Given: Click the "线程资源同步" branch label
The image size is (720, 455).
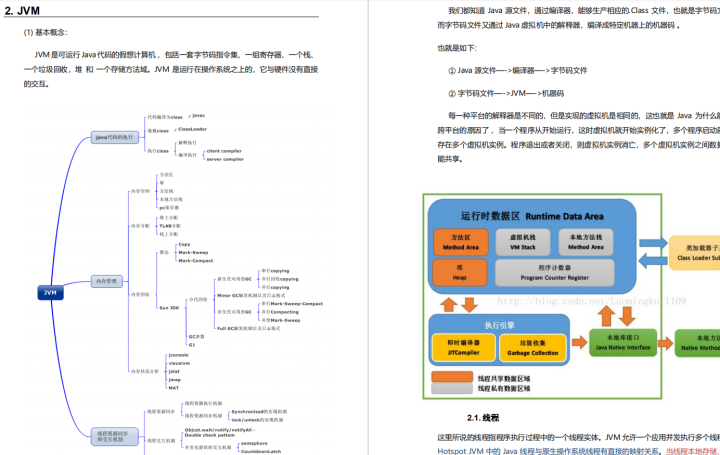Looking at the screenshot, I should point(161,411).
